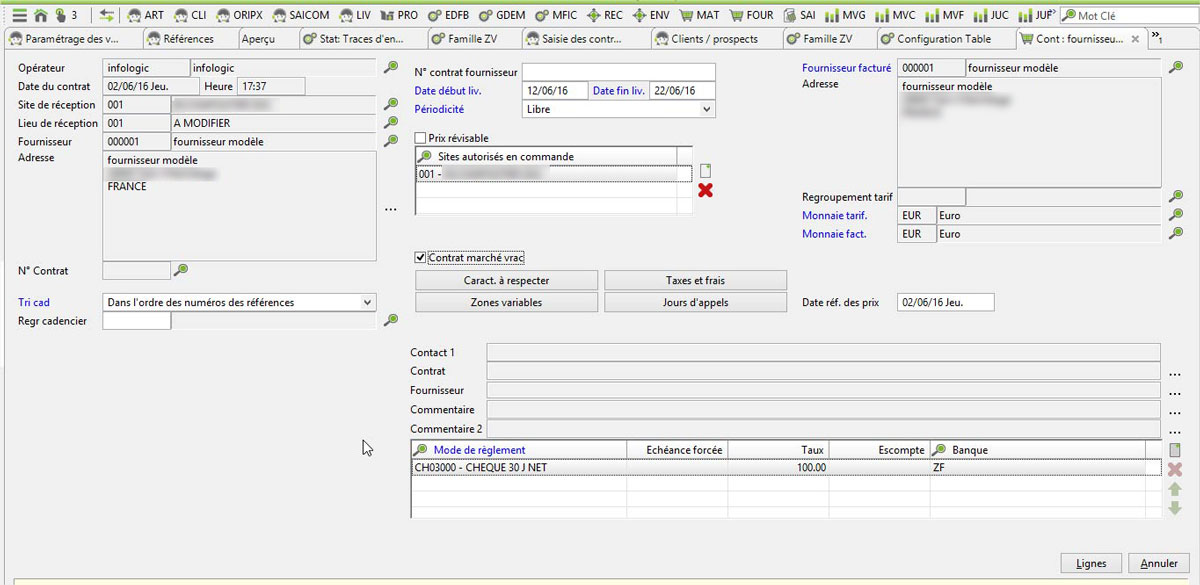The image size is (1200, 585).
Task: Open the hamburger main menu
Action: point(19,15)
